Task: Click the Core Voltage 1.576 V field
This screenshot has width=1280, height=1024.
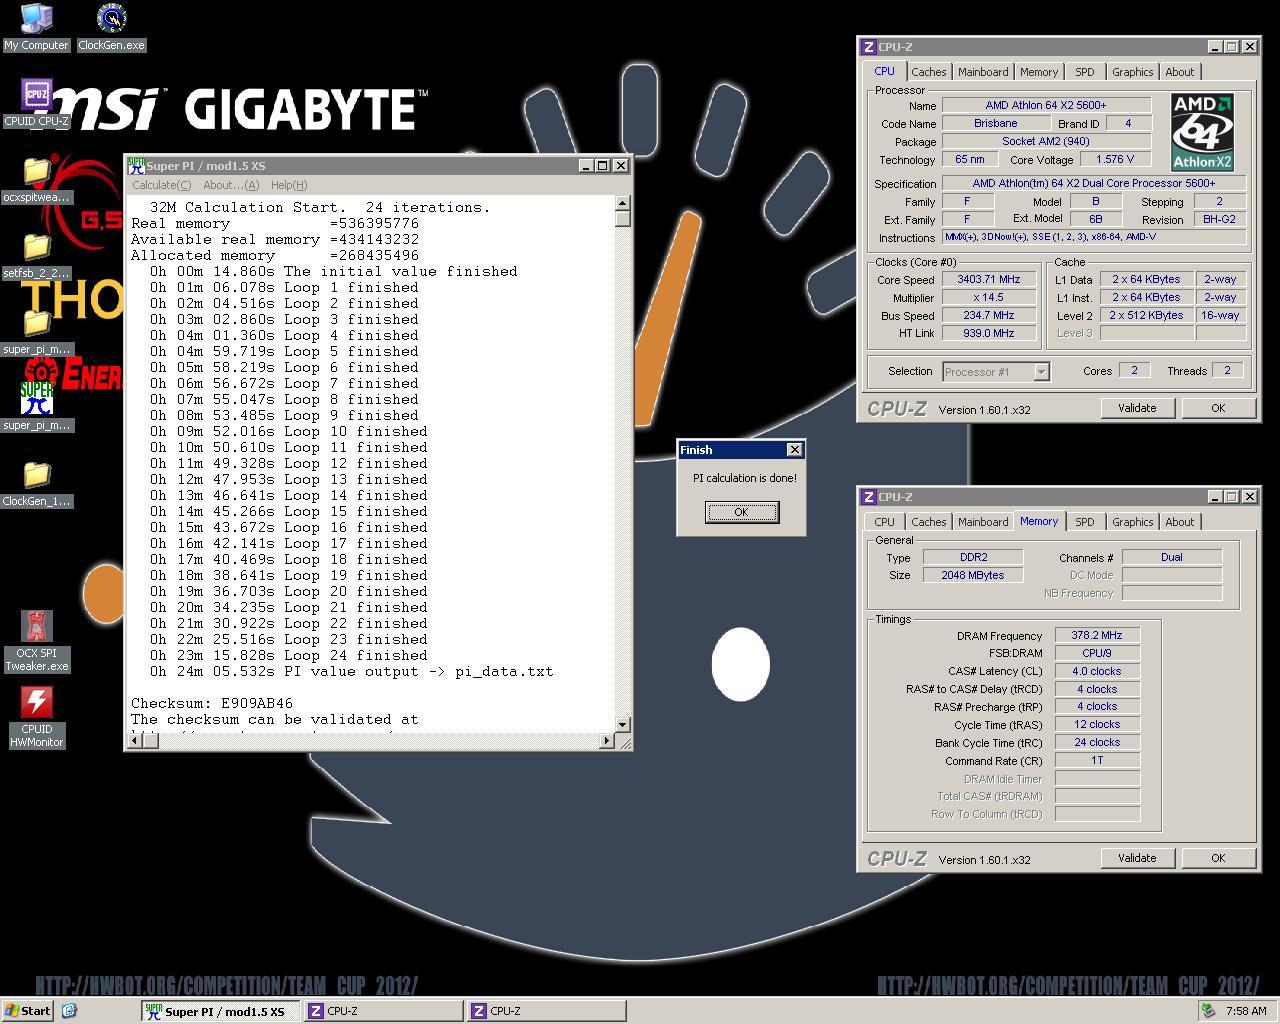Action: 1115,160
